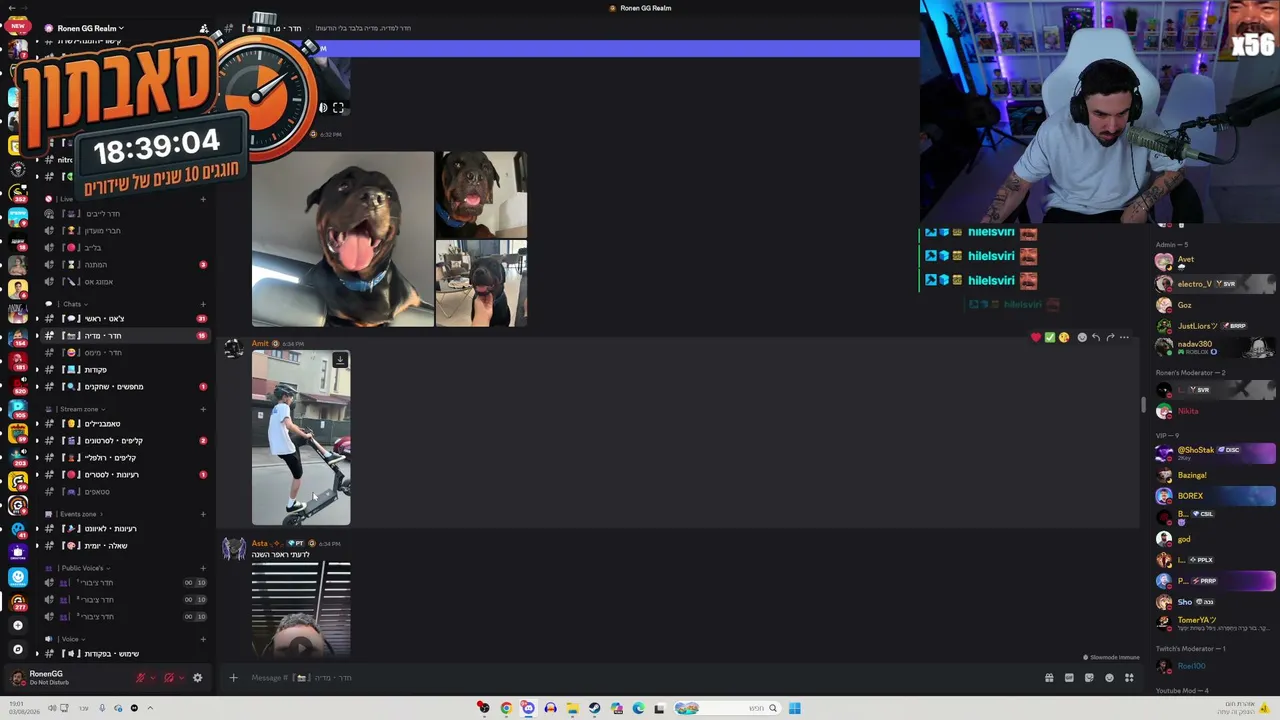Click the message input field
Screen dimensions: 1280x720
tap(640, 678)
